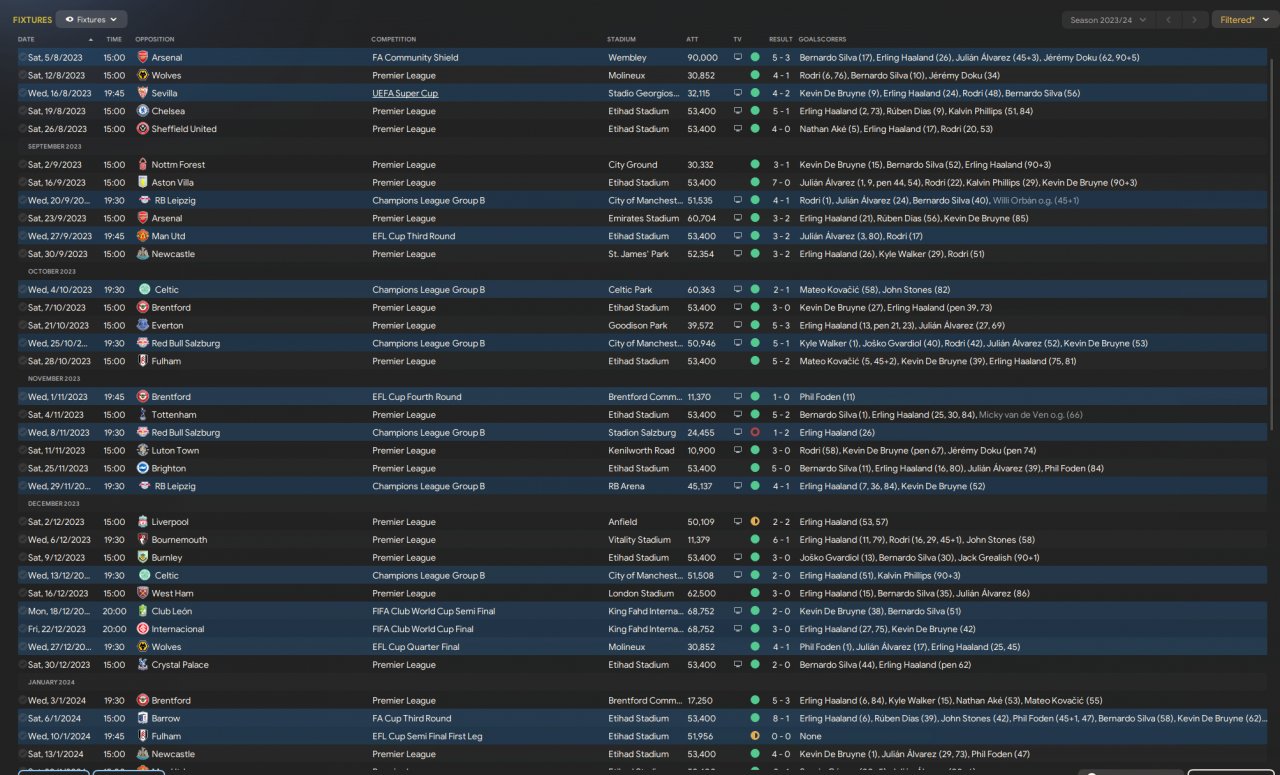Viewport: 1280px width, 775px height.
Task: Click the TV icon in the Sevilla row
Action: coord(738,93)
